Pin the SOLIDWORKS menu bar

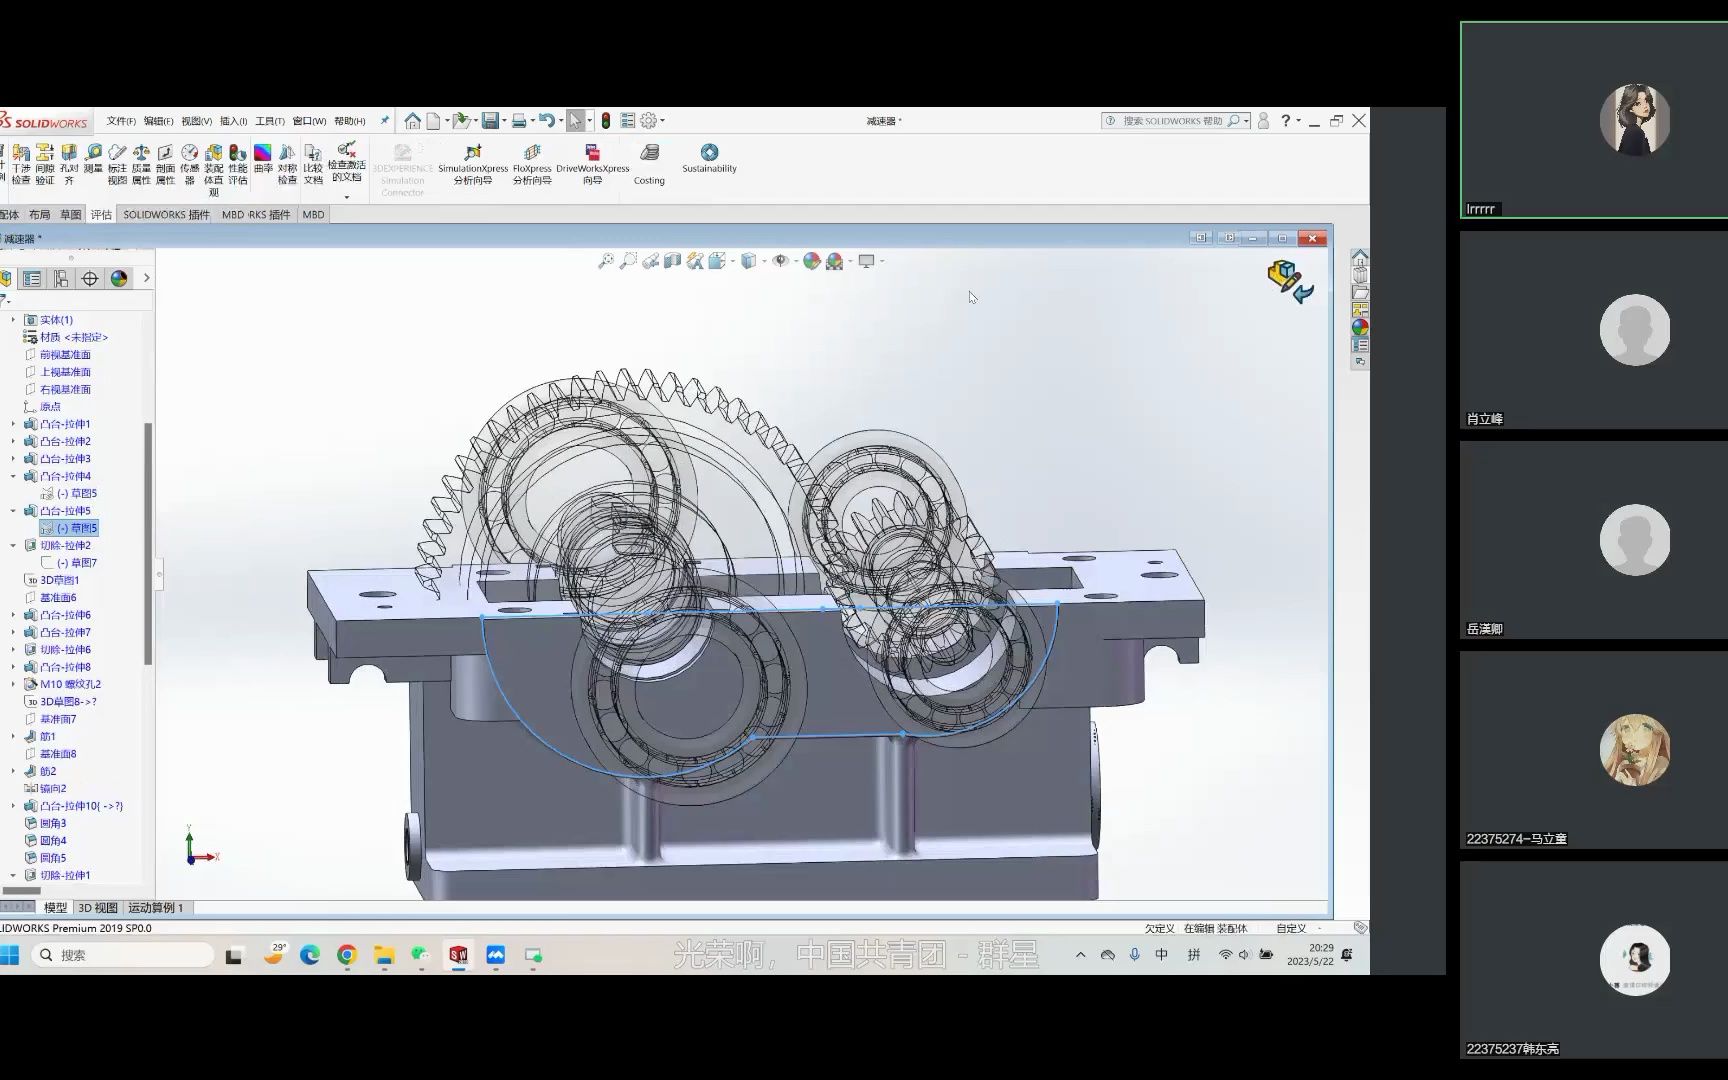385,121
